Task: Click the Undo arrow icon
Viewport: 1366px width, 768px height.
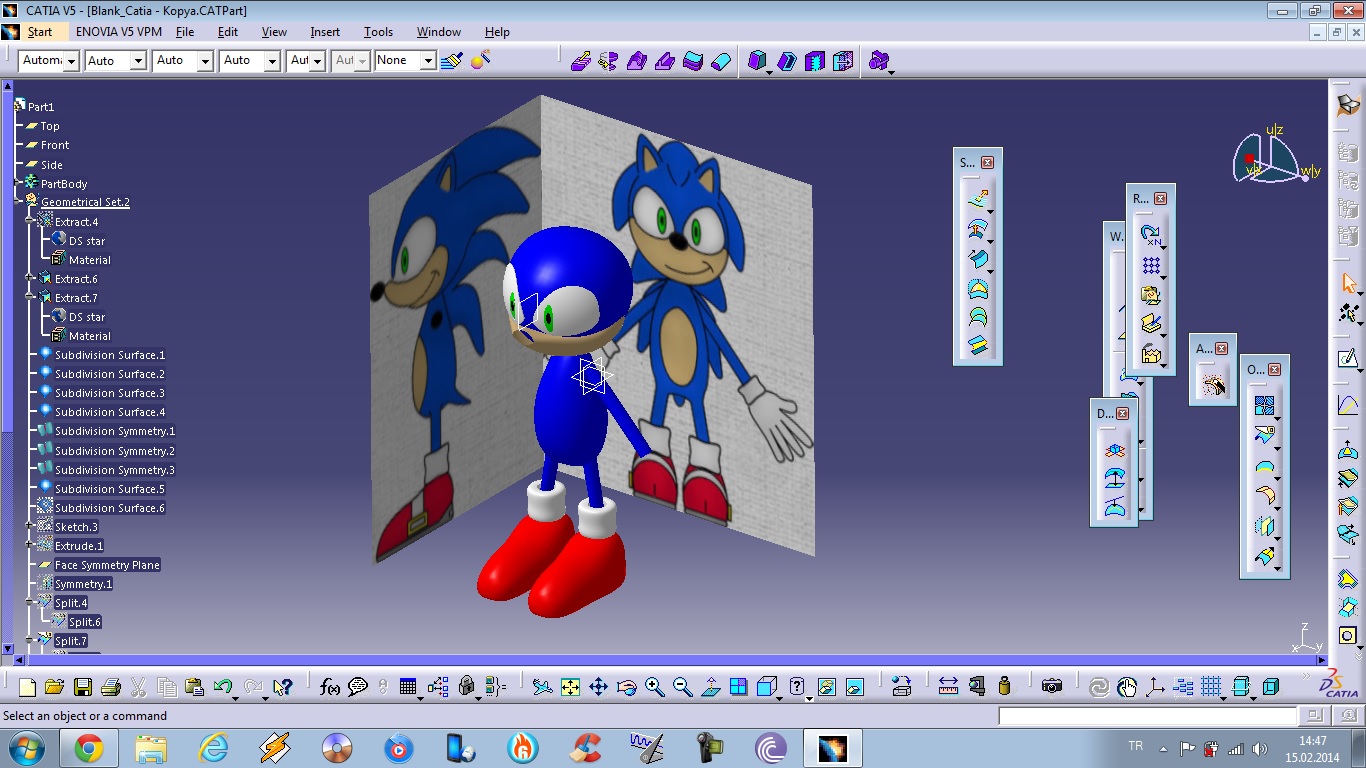Action: [x=223, y=687]
